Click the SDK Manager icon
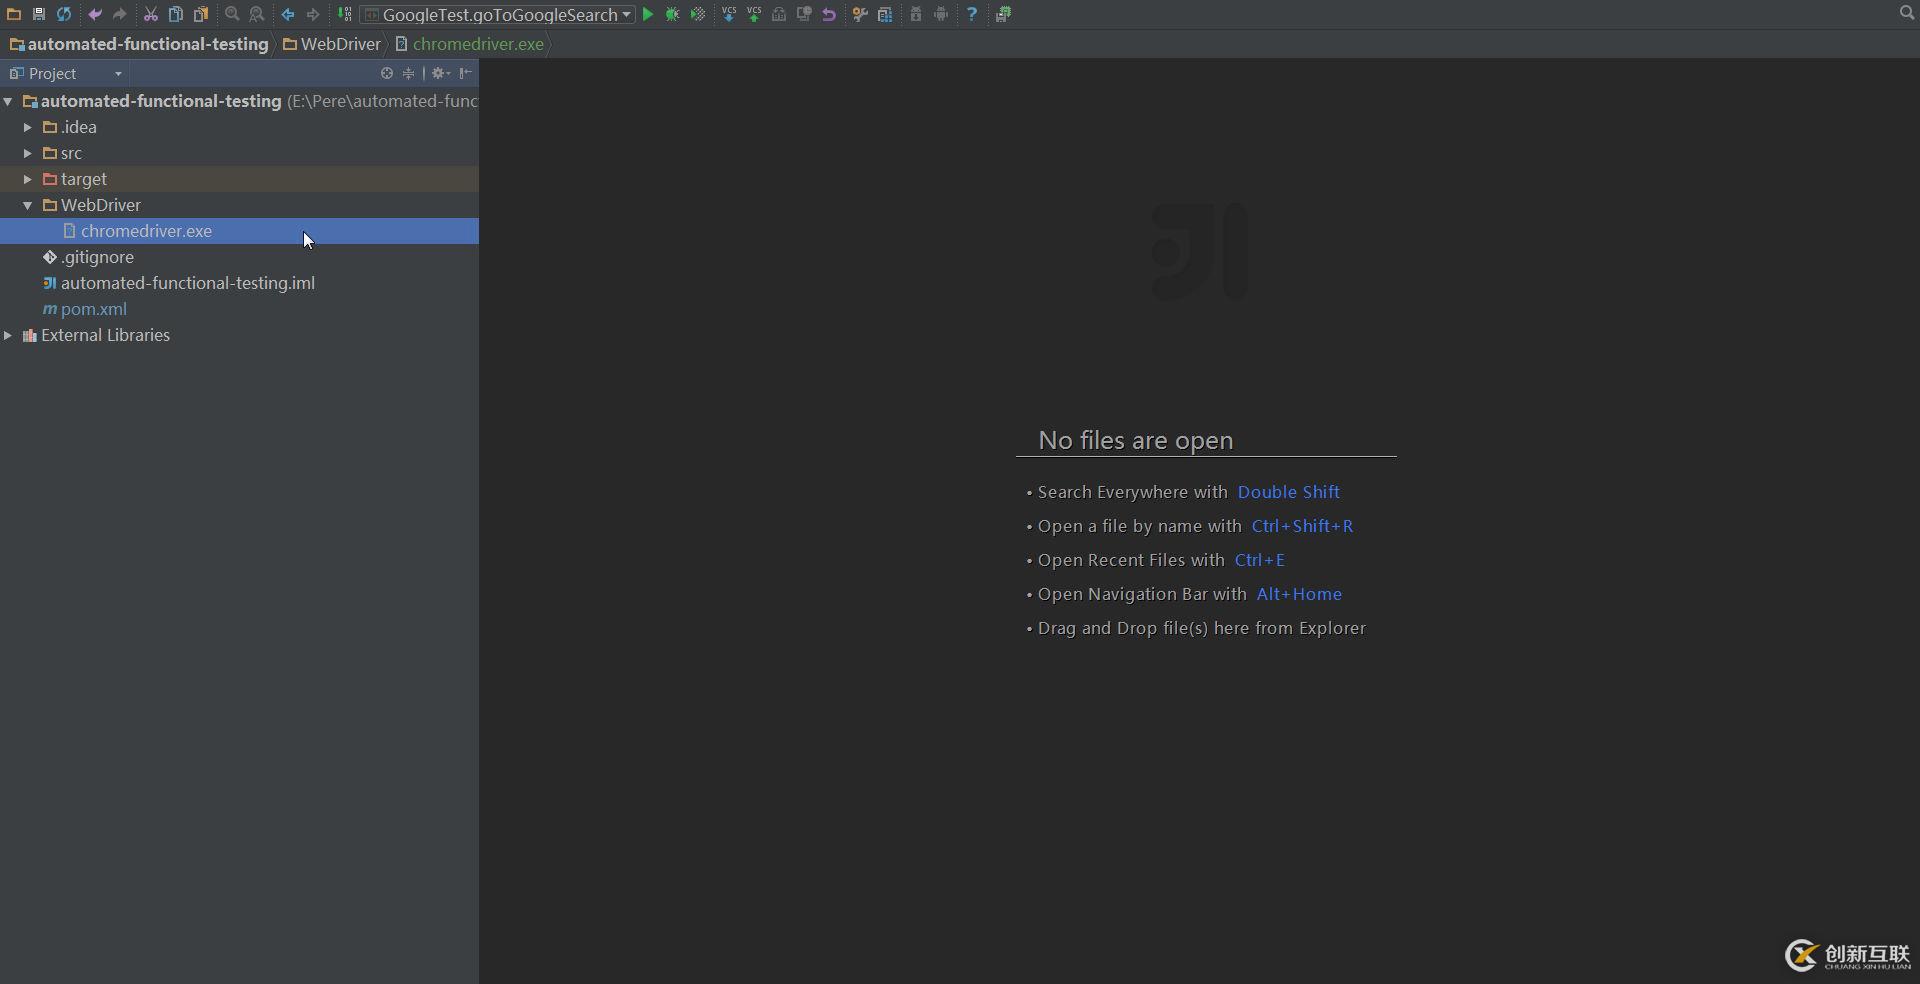The image size is (1920, 984). point(916,14)
